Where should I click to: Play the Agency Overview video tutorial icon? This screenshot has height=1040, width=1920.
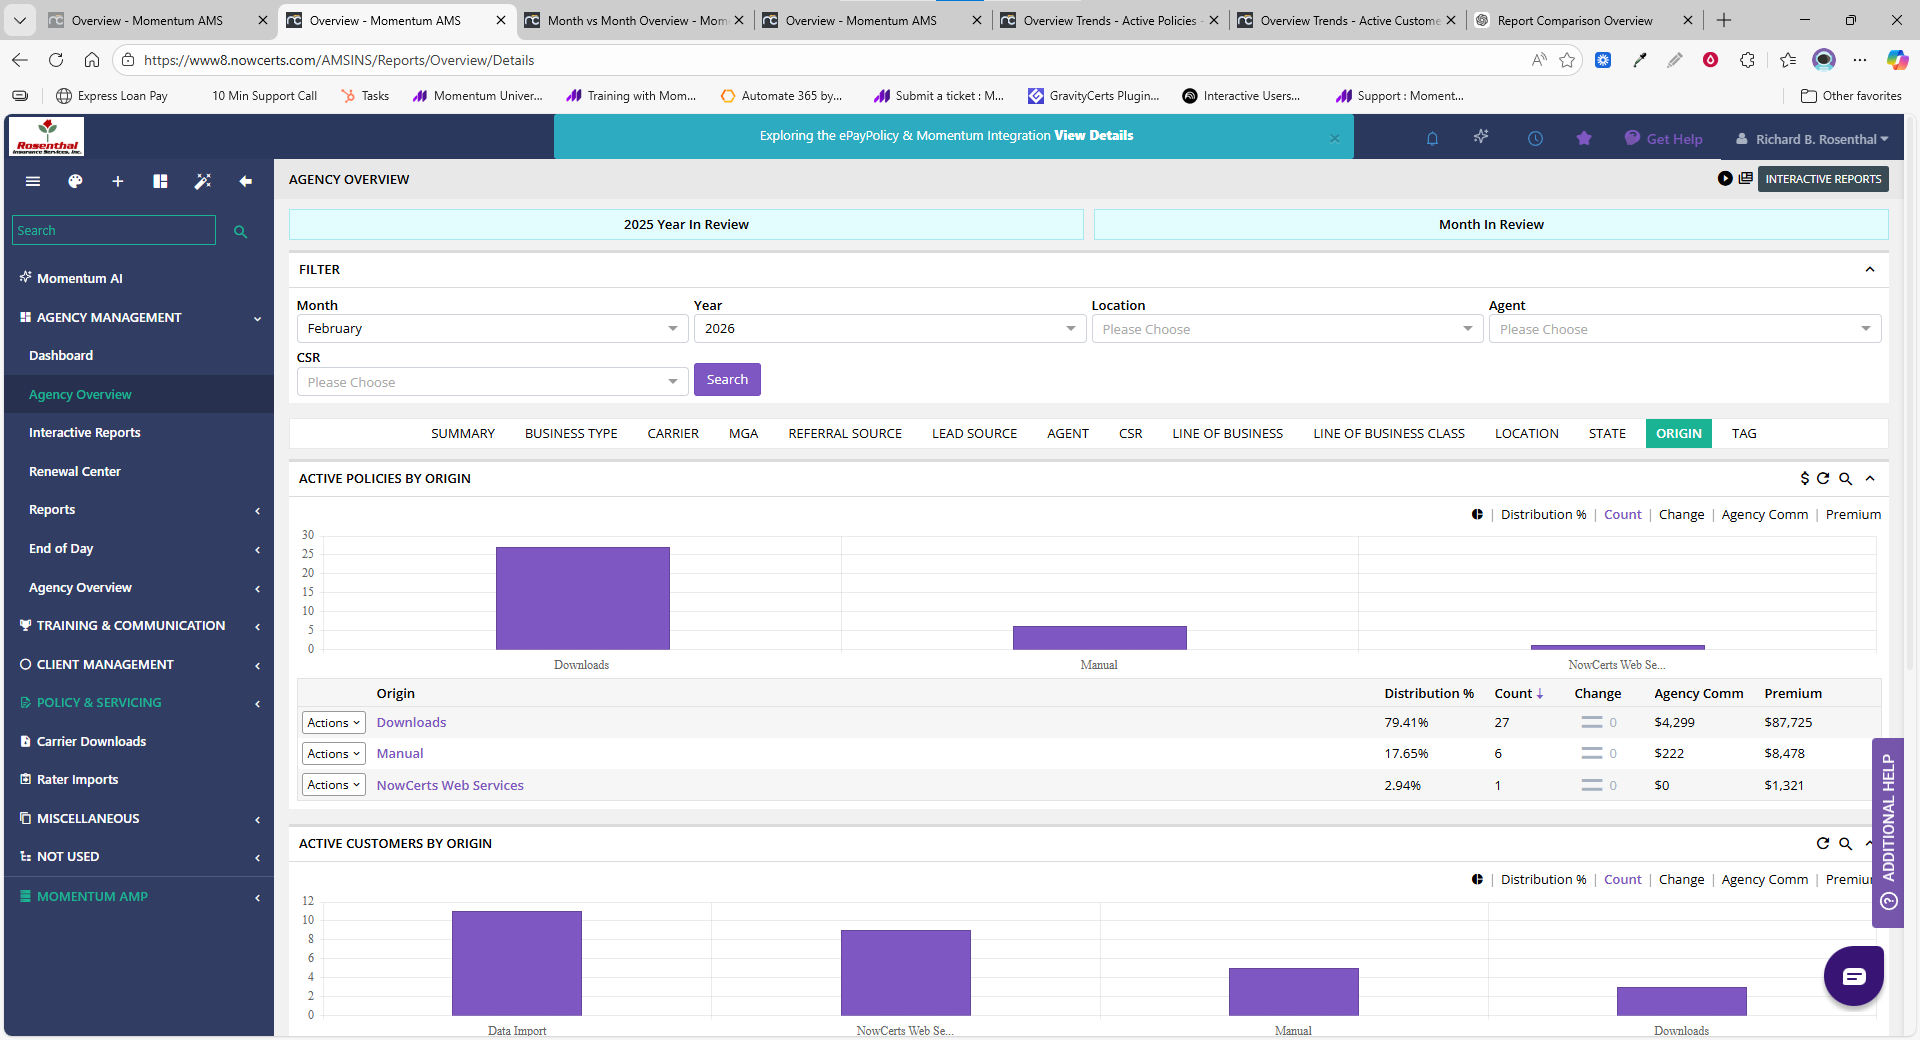(1725, 178)
